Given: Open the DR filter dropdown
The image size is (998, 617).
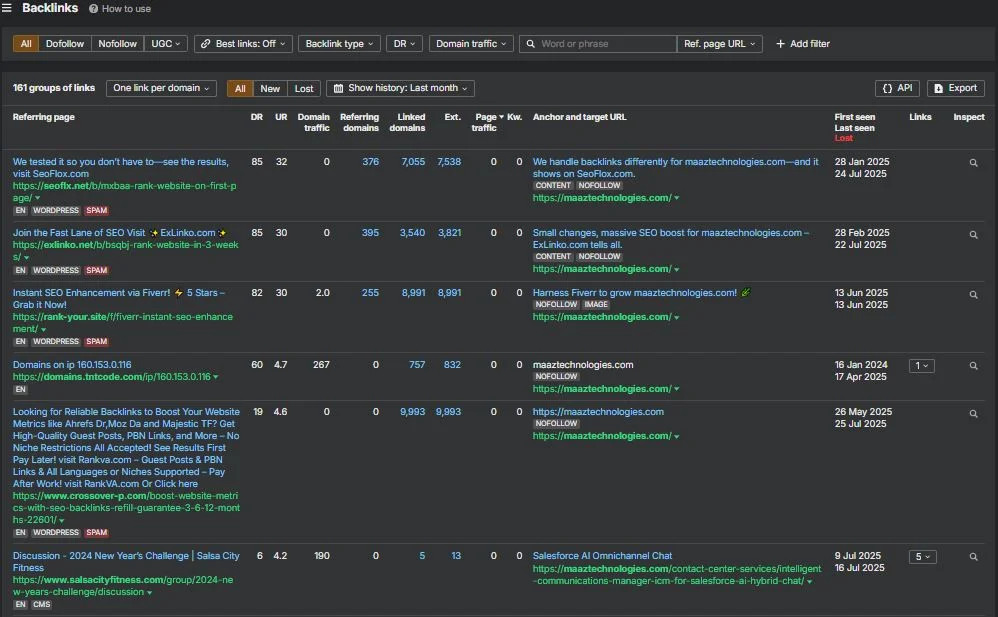Looking at the screenshot, I should pos(404,44).
